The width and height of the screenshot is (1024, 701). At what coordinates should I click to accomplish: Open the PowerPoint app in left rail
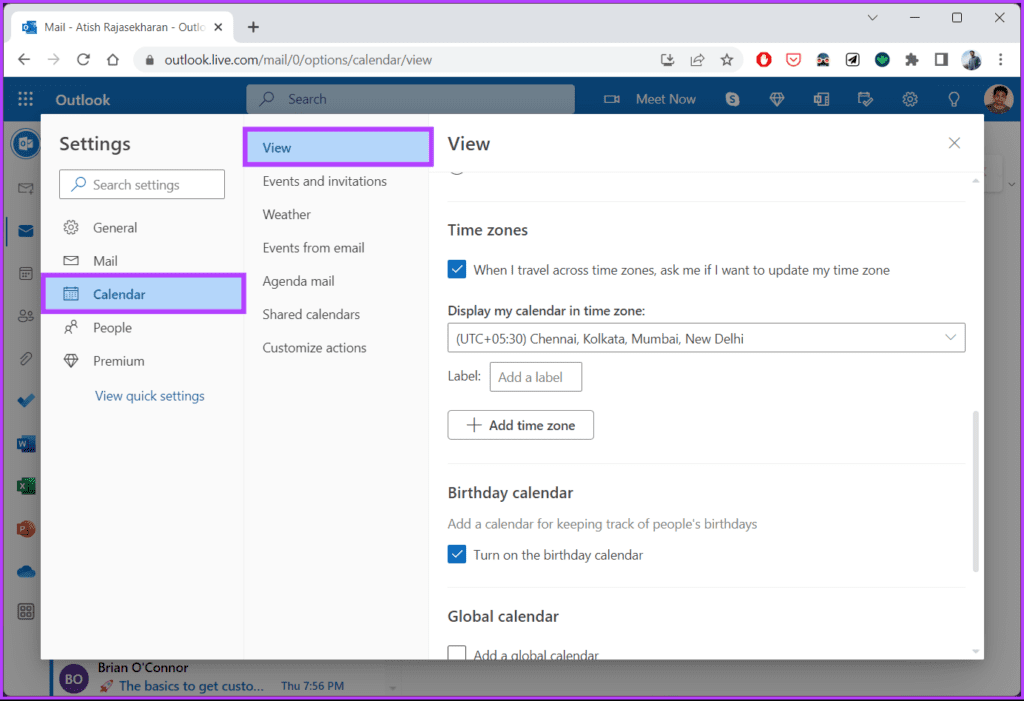26,529
